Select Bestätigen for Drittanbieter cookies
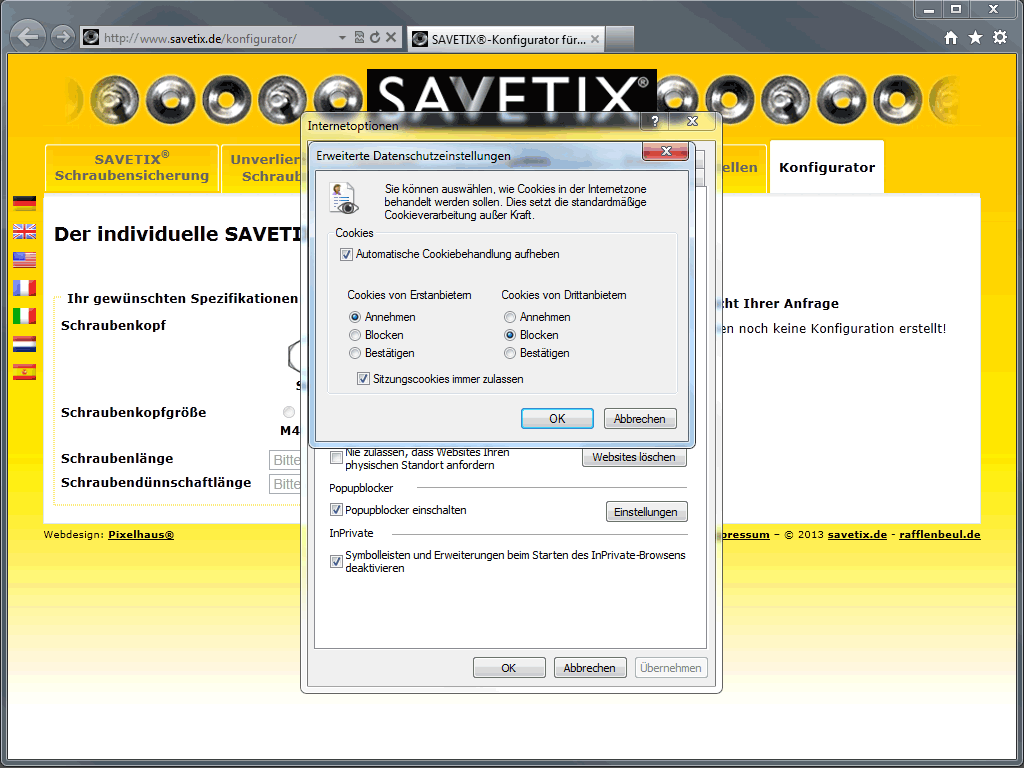This screenshot has width=1024, height=768. click(x=510, y=353)
